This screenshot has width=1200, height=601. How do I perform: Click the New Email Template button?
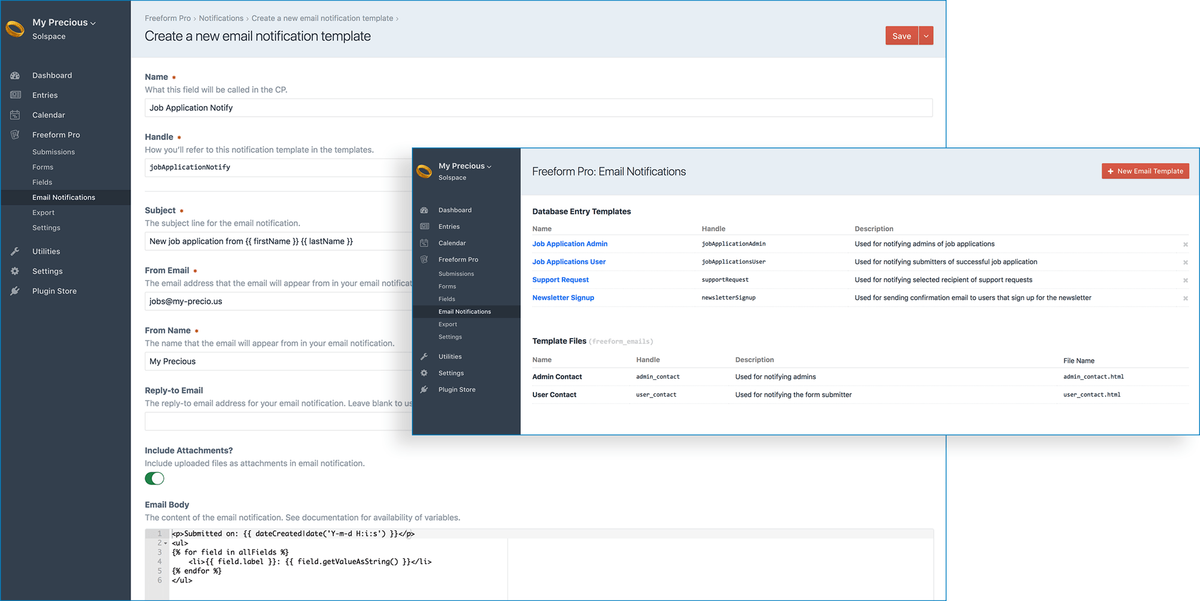click(x=1145, y=171)
